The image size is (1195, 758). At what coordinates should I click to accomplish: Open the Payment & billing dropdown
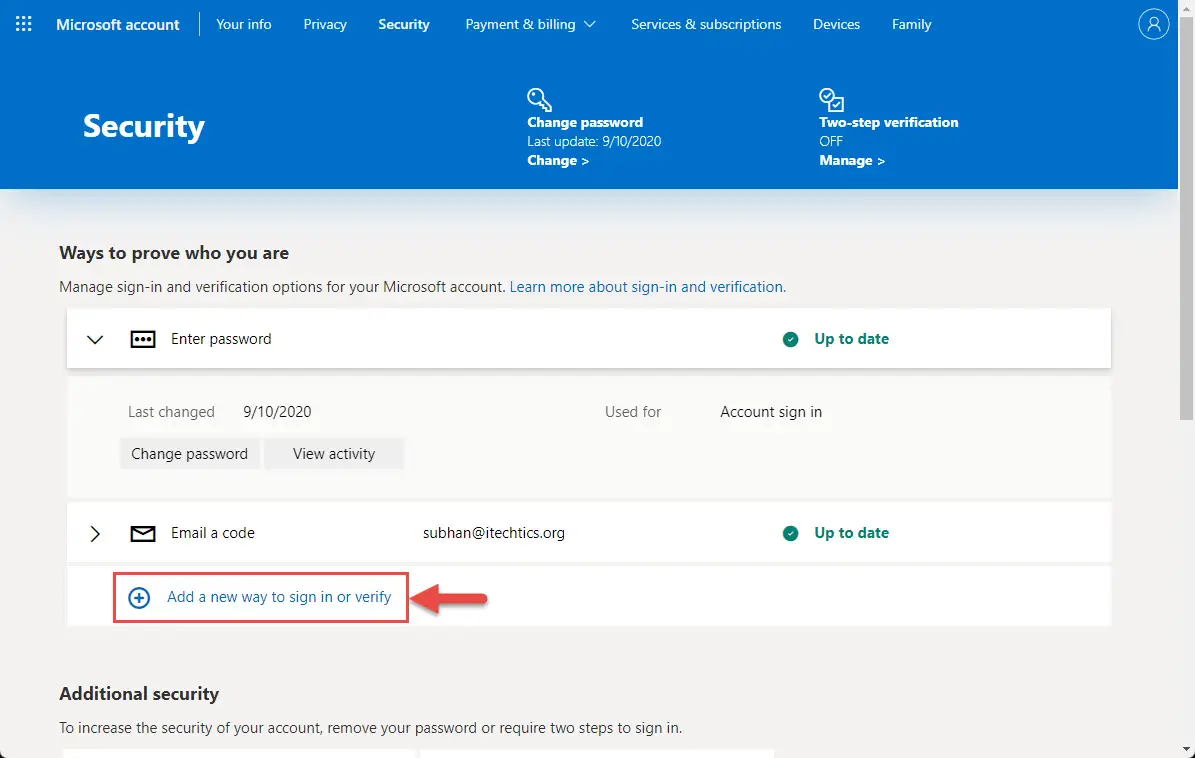pos(530,24)
